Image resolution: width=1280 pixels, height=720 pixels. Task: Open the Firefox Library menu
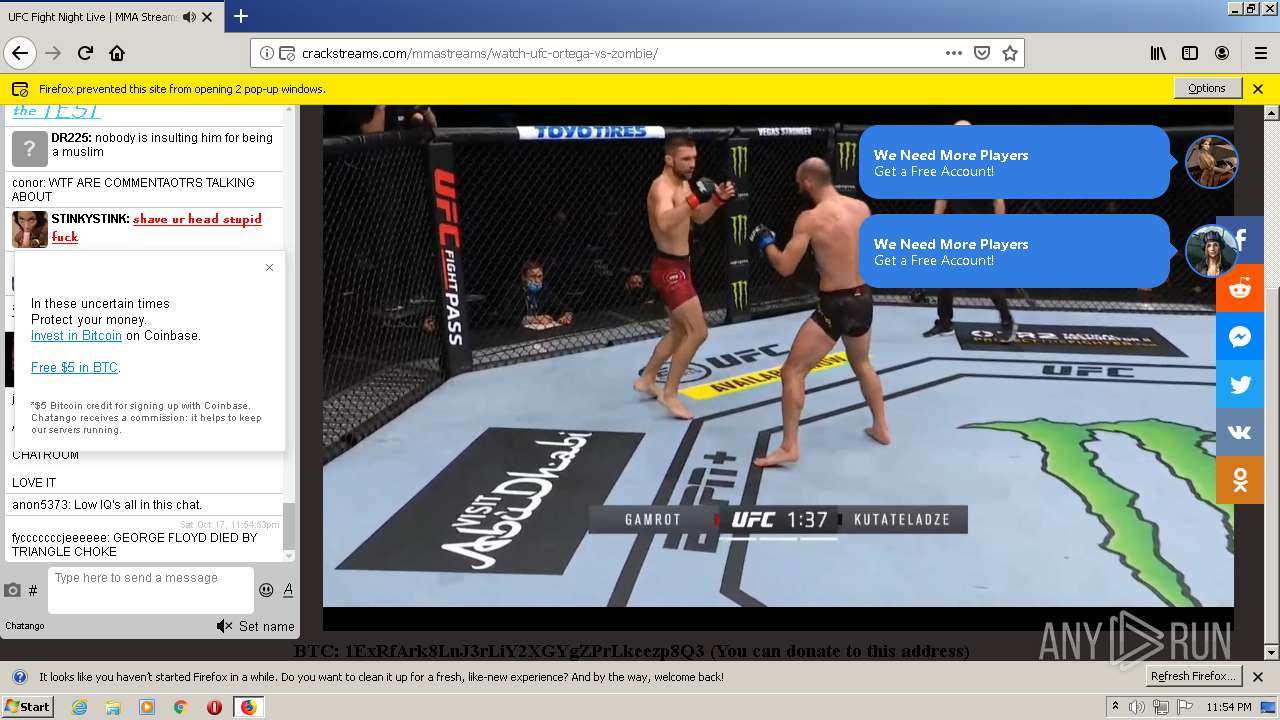(x=1158, y=53)
